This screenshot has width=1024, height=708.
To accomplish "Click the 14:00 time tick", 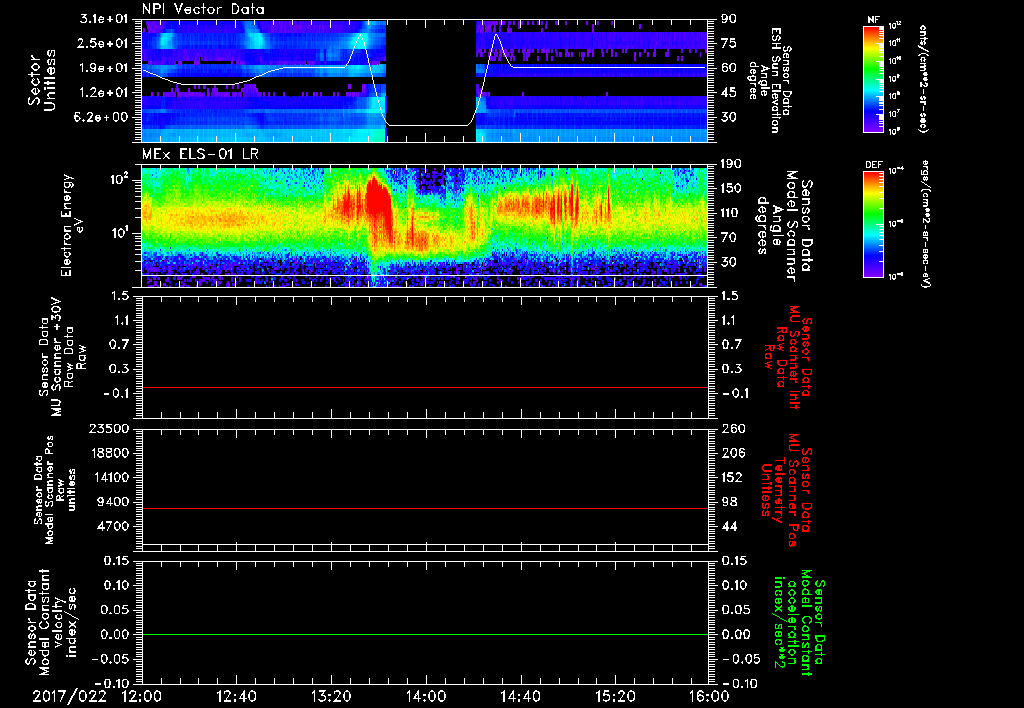I will coord(426,696).
